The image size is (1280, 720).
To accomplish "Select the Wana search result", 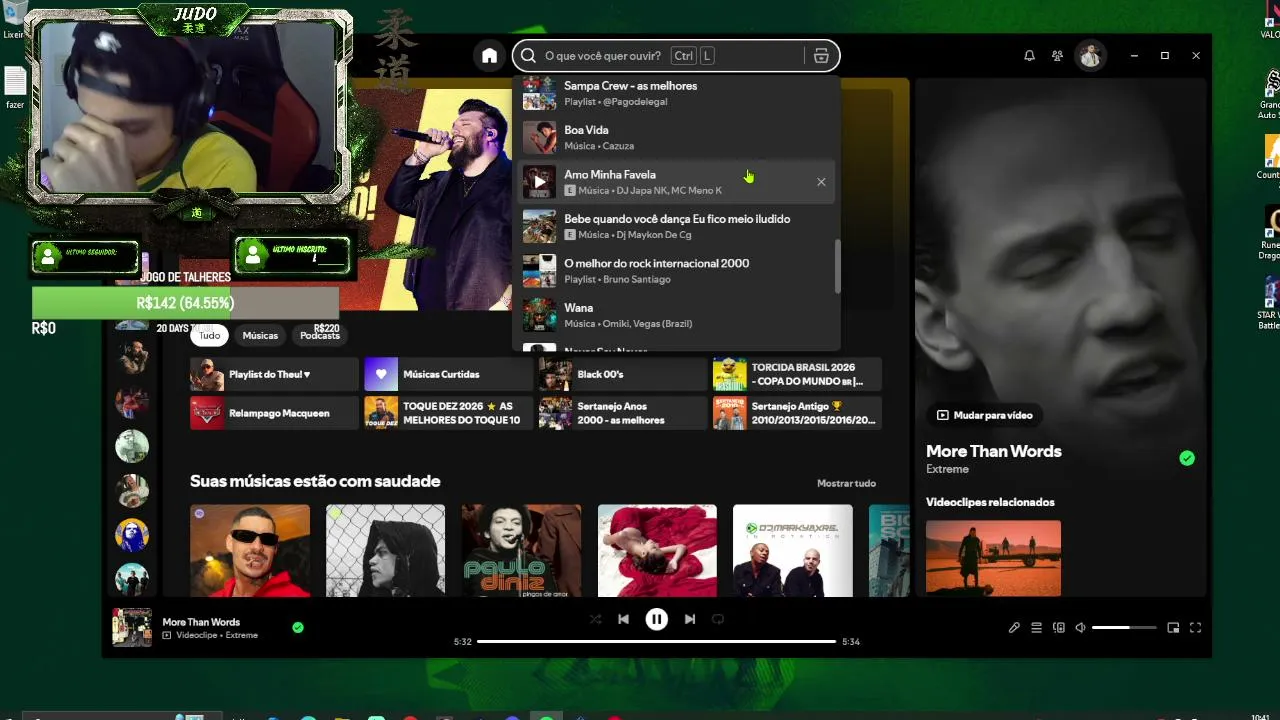I will (x=676, y=315).
